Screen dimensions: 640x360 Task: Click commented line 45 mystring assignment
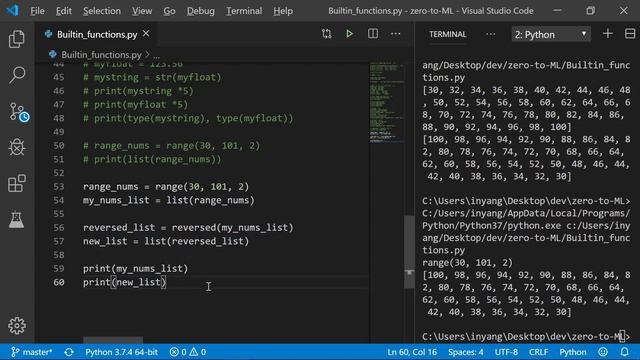click(152, 77)
